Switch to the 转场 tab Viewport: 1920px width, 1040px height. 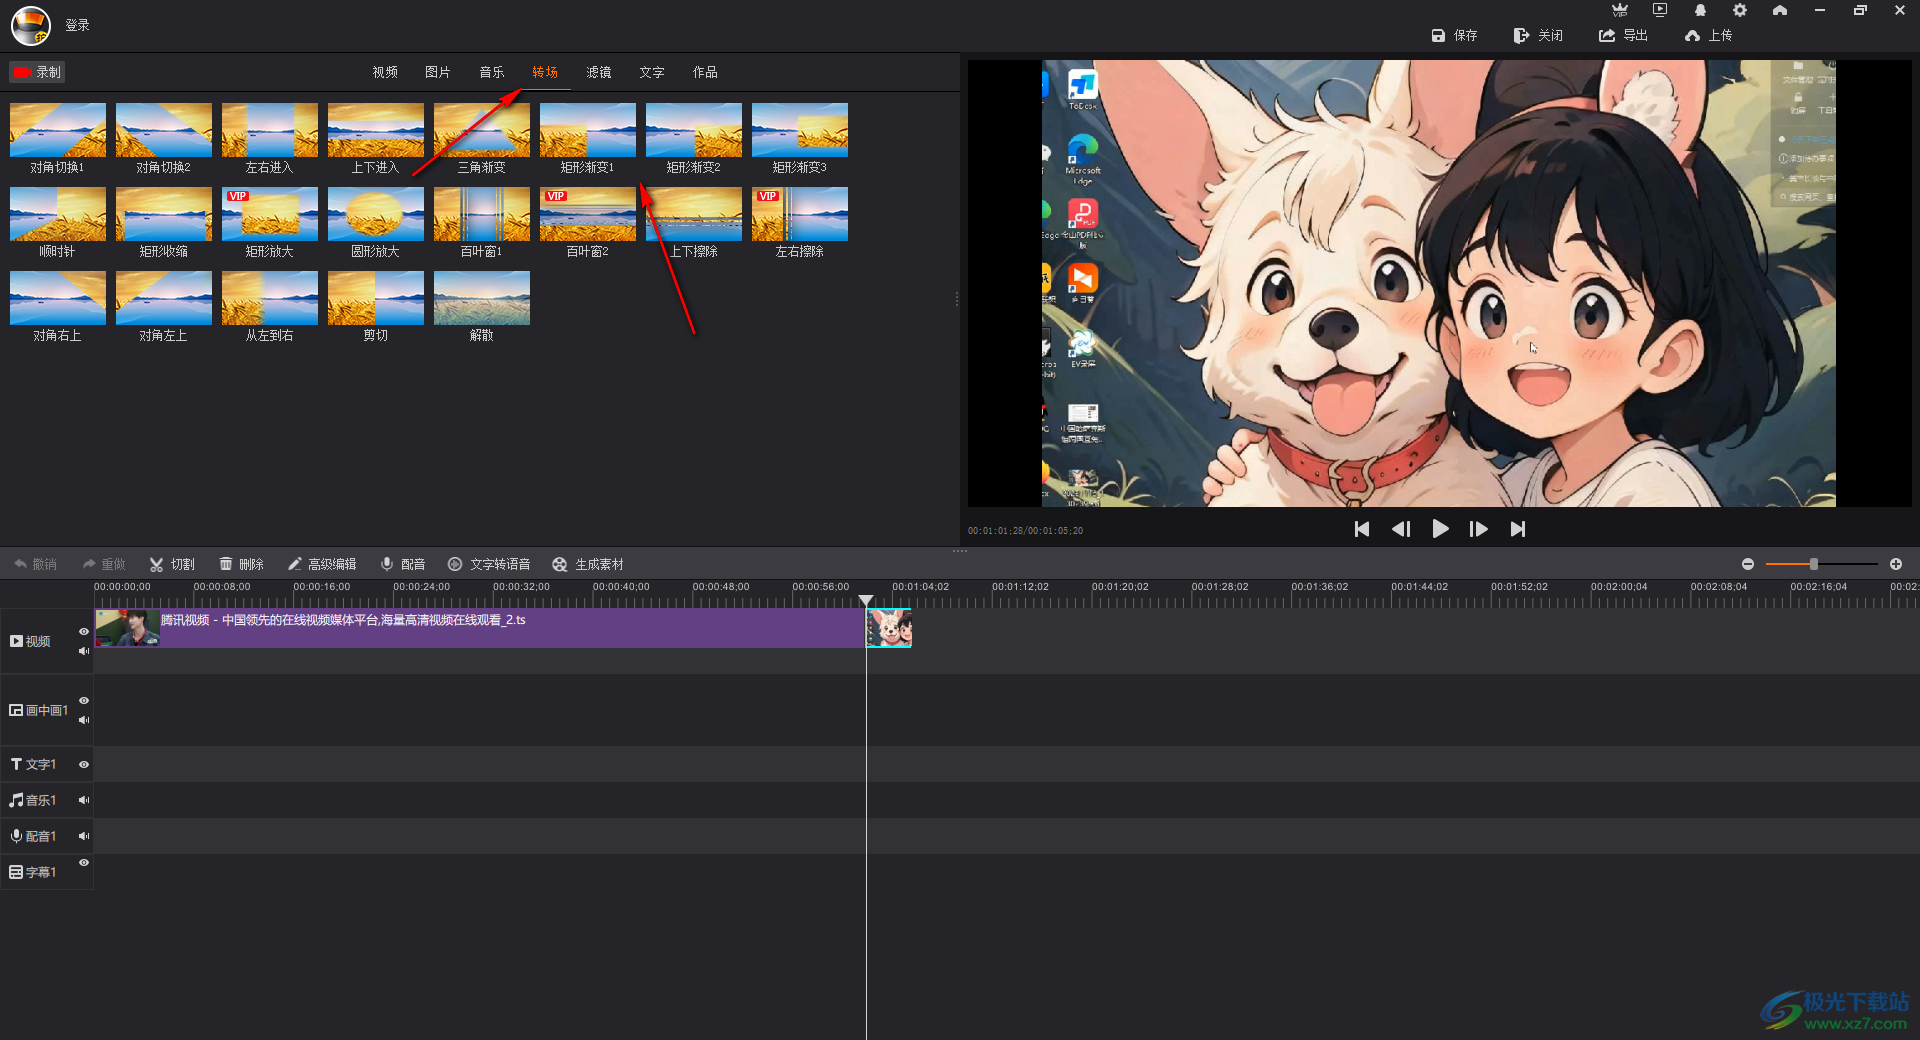click(x=545, y=72)
